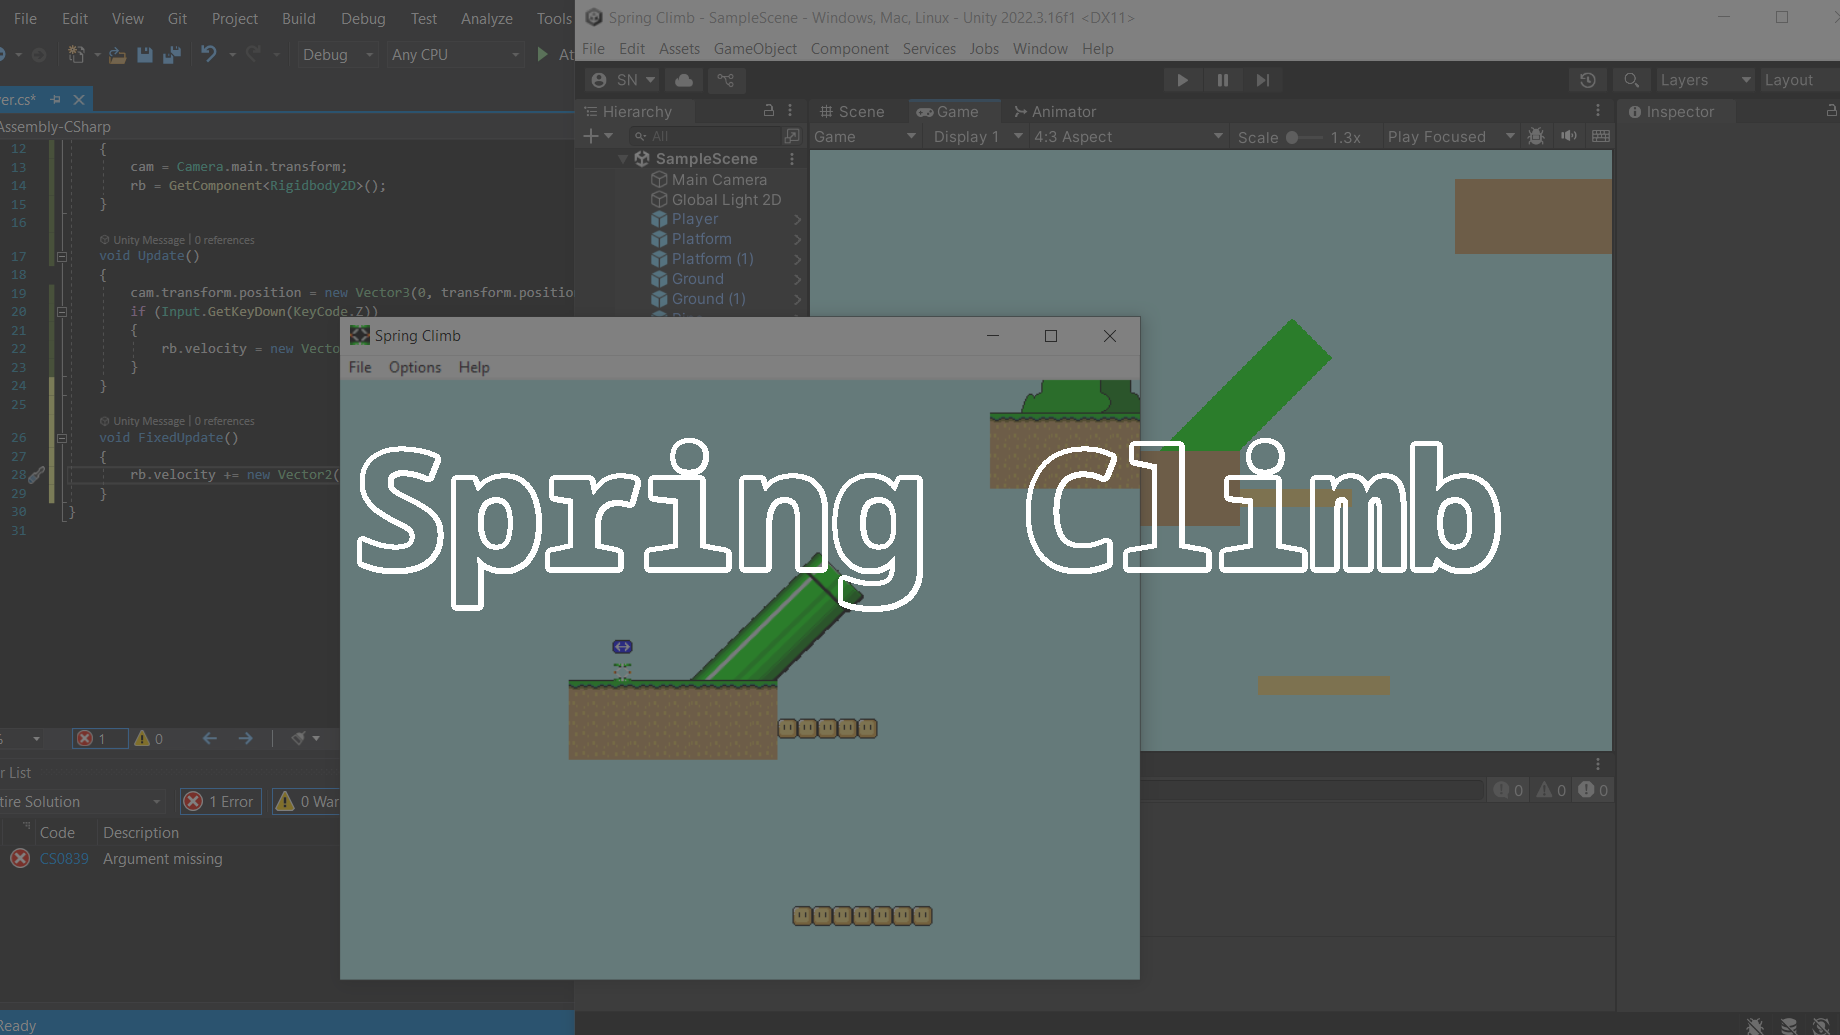This screenshot has height=1035, width=1840.
Task: Pin the .cs editor tab
Action: 56,100
